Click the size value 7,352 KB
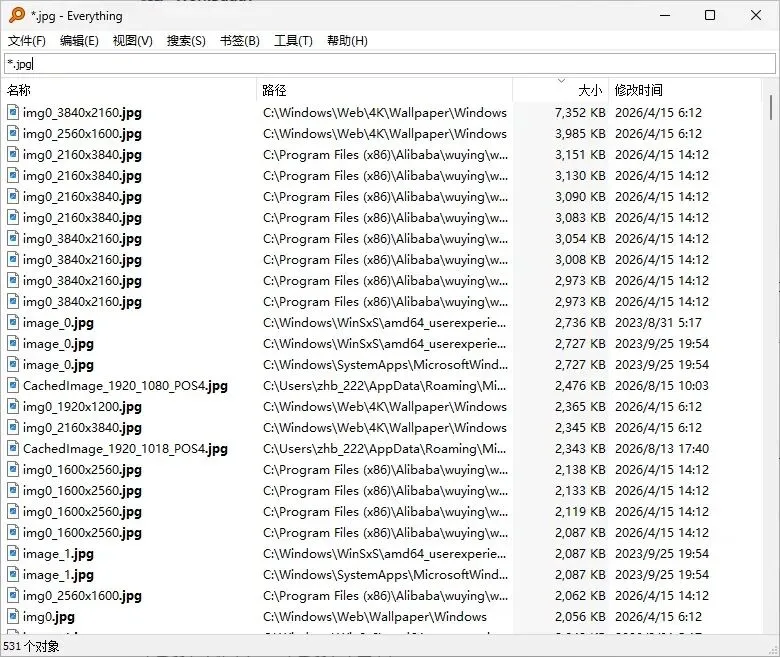780x657 pixels. (x=580, y=112)
